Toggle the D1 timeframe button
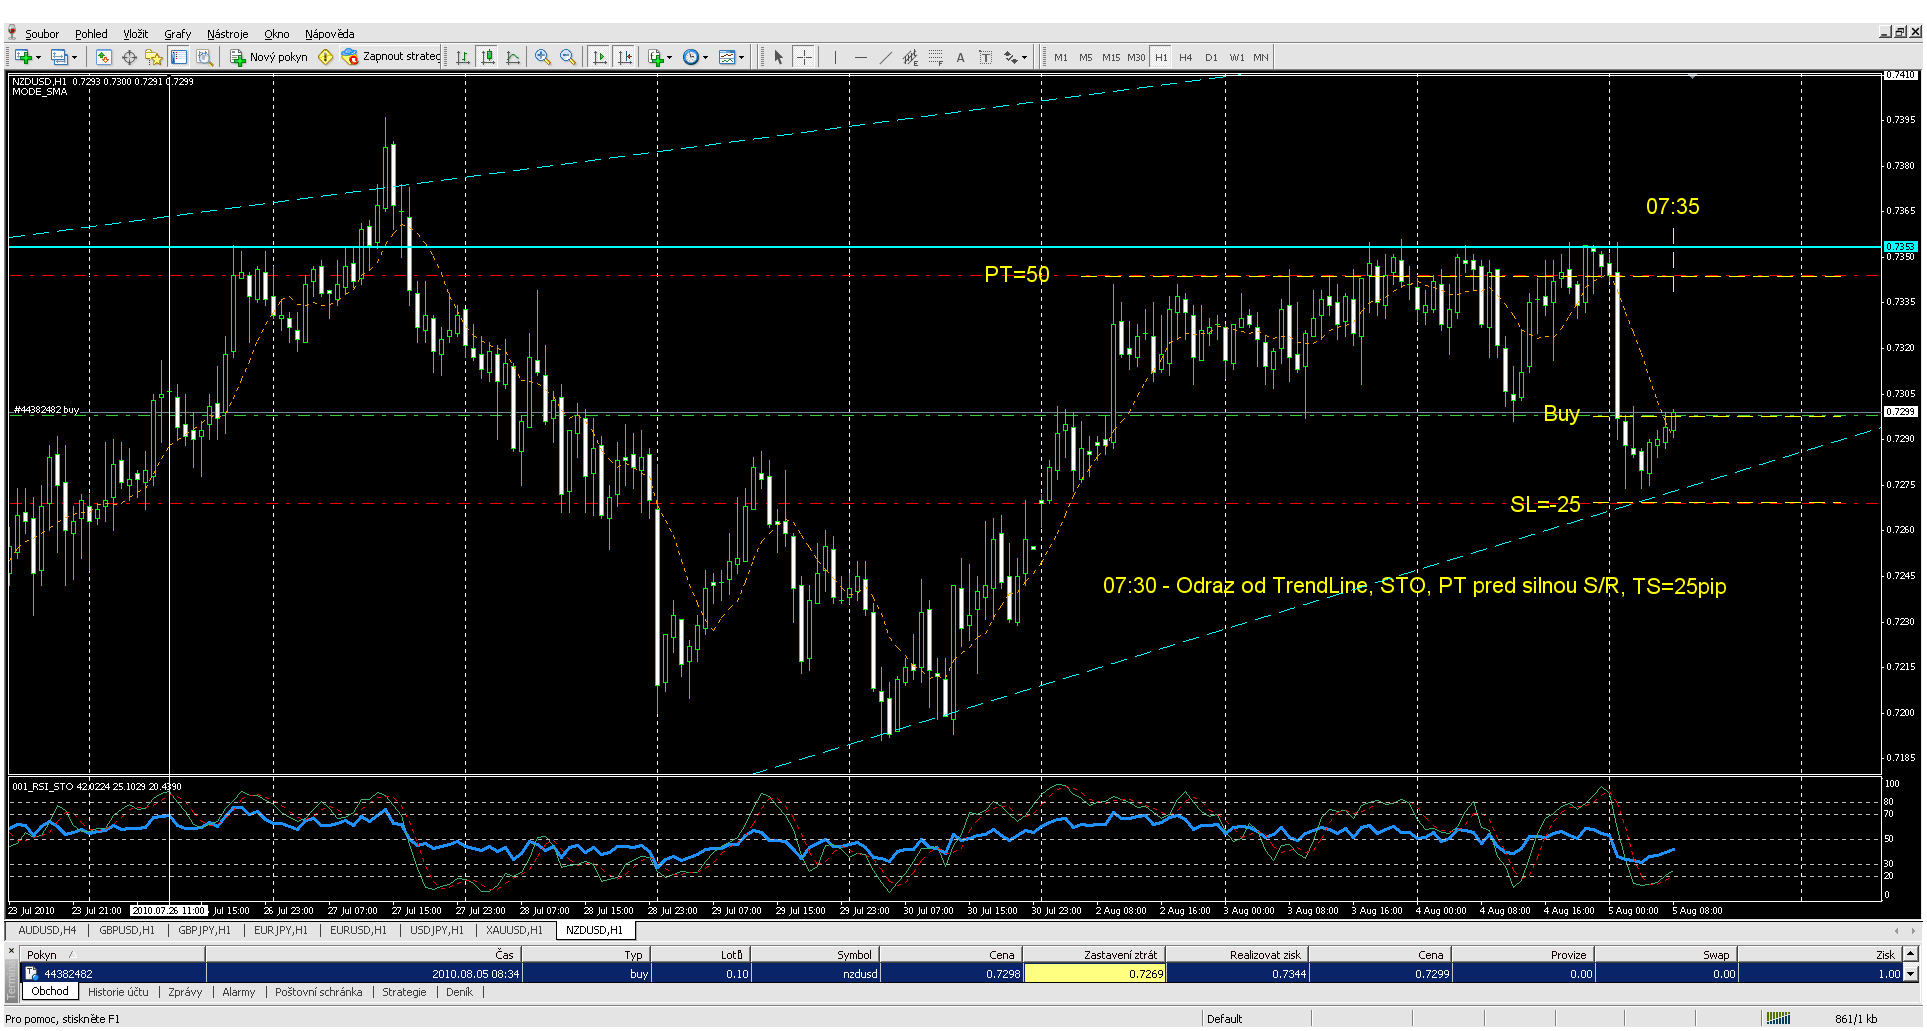The image size is (1927, 1031). point(1211,57)
